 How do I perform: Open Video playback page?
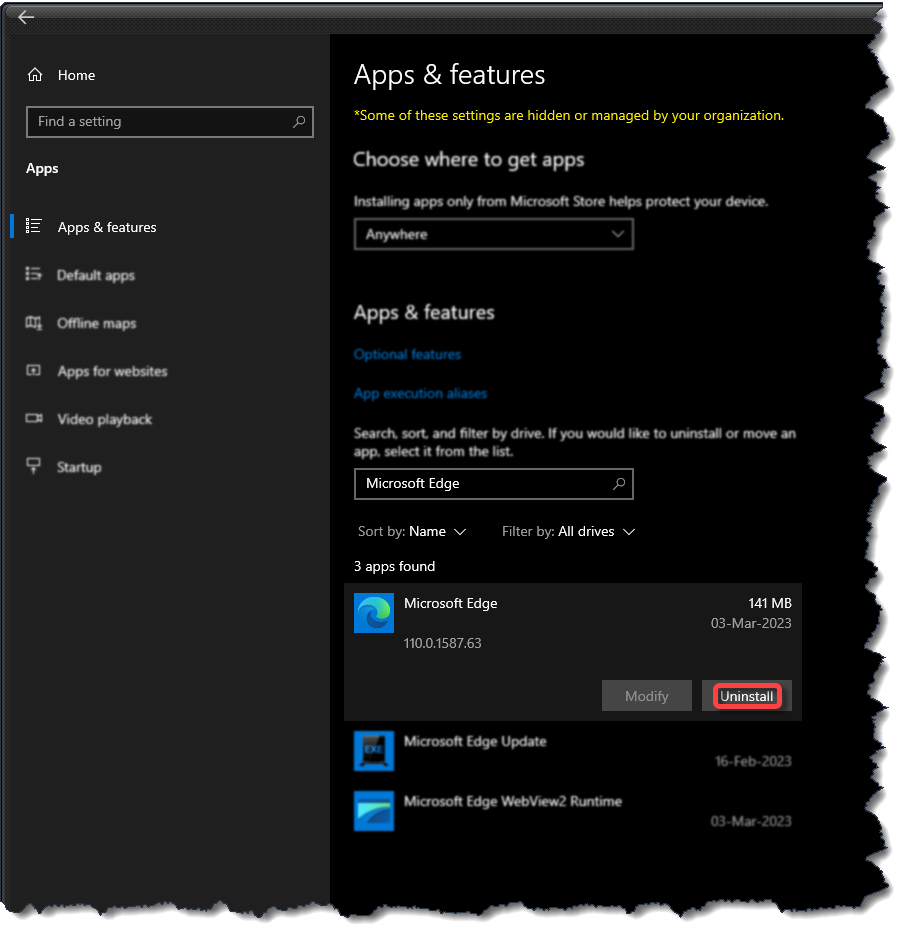pos(105,419)
